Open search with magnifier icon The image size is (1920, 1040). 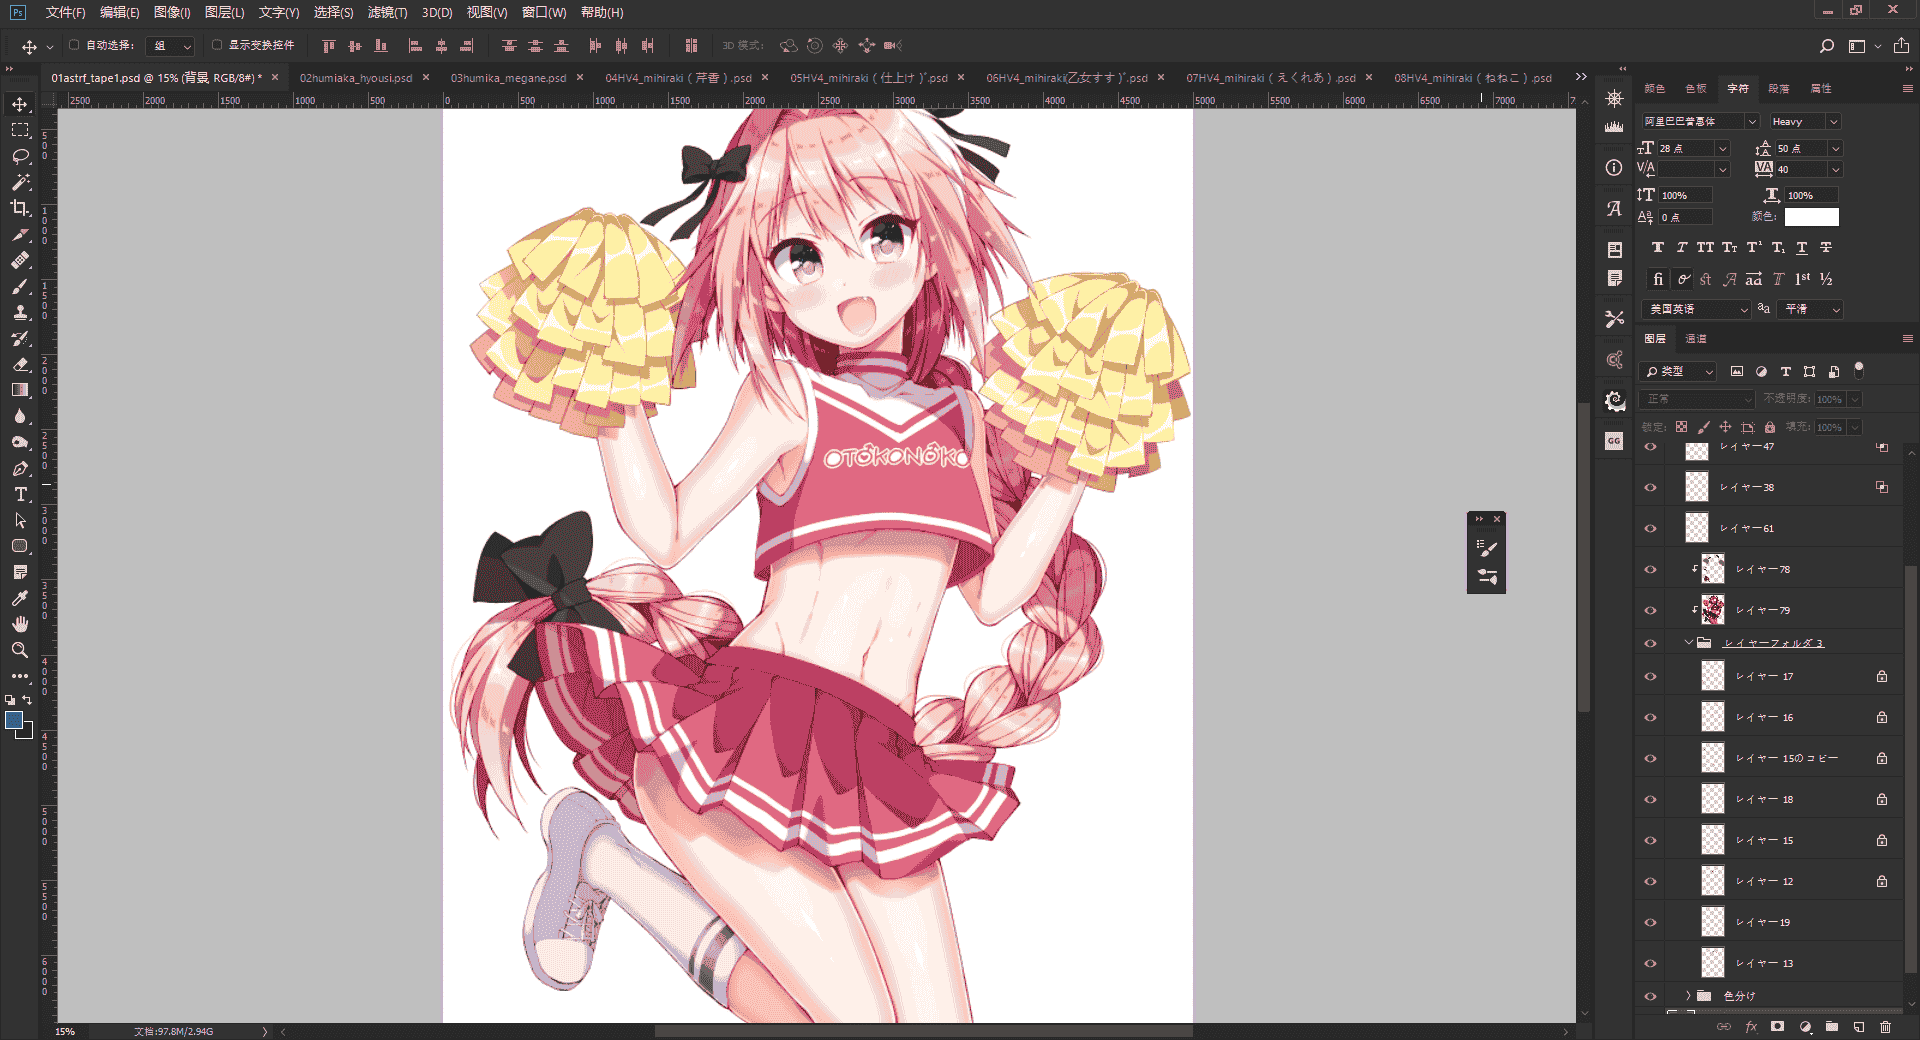pos(1826,46)
